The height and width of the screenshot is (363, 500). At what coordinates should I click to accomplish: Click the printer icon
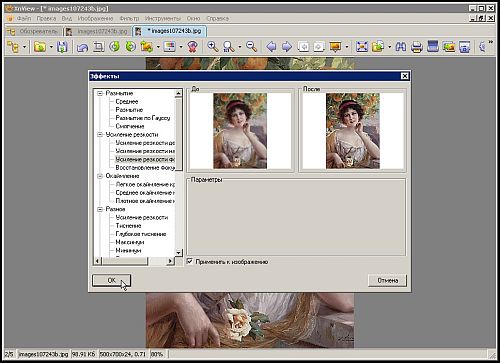point(417,47)
